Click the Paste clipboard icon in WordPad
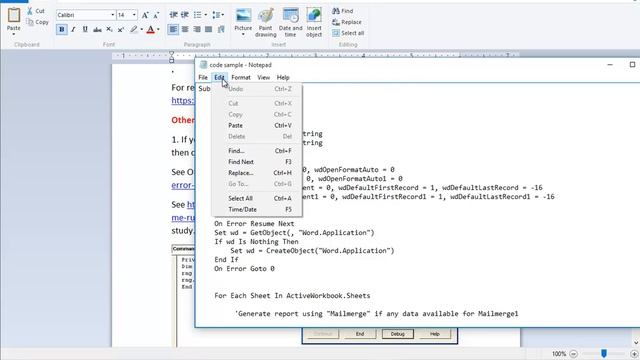 (13, 15)
